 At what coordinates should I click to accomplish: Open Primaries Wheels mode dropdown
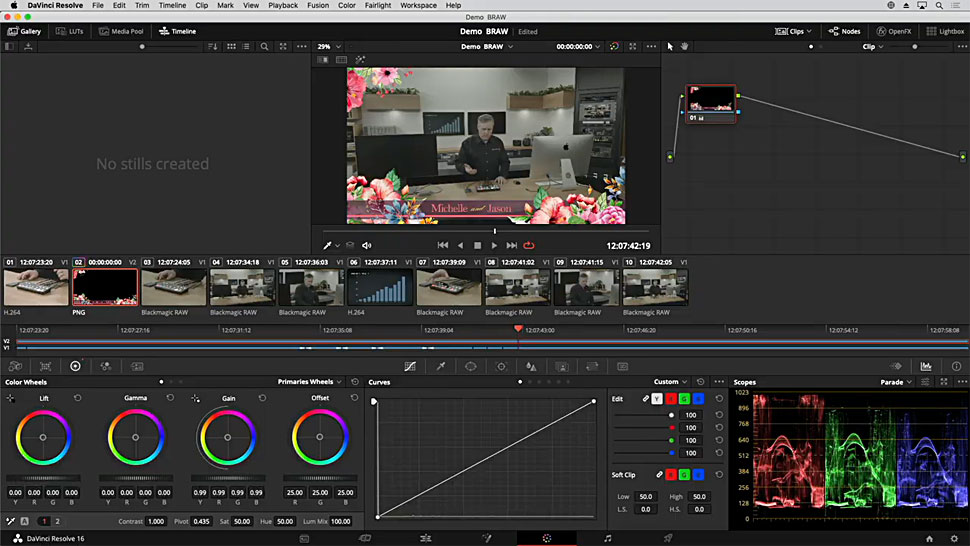tap(310, 382)
